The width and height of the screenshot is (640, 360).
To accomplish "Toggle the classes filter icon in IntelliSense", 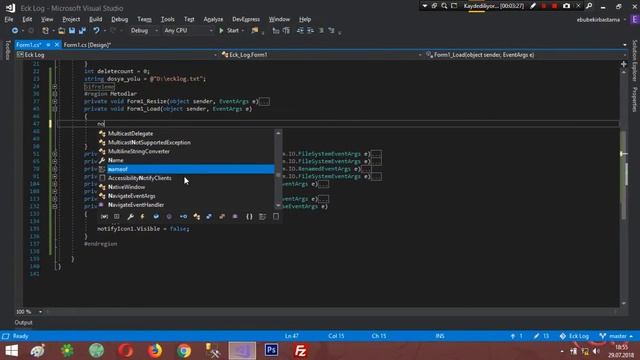I will (x=197, y=217).
